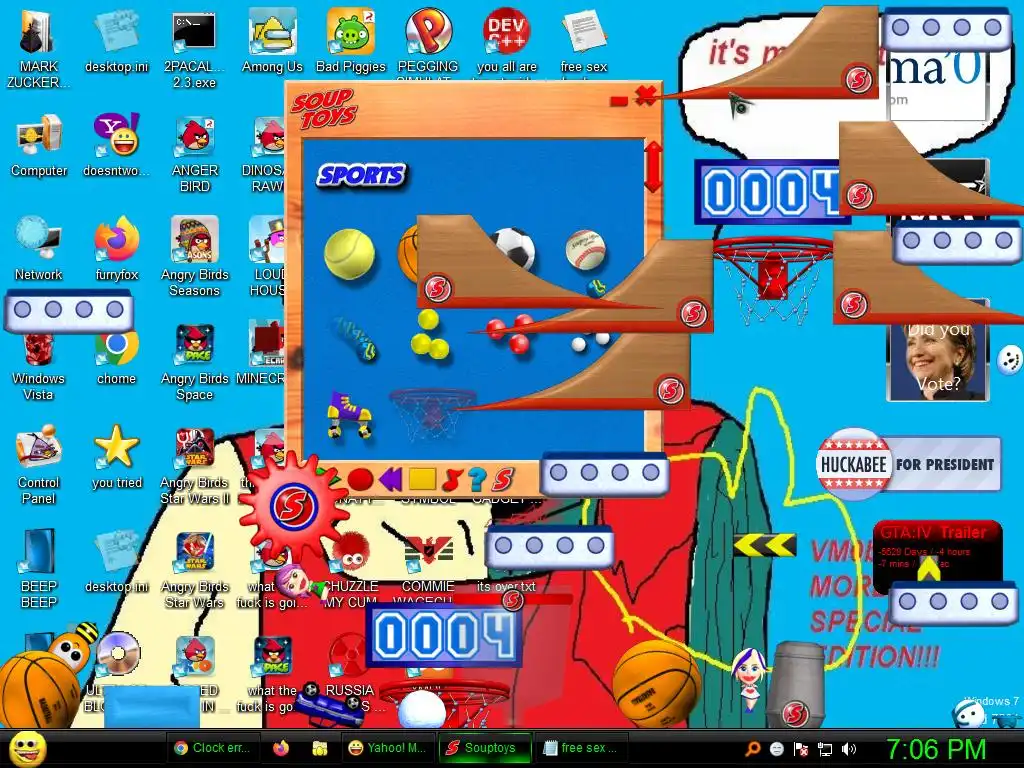Open the folder icon on taskbar

point(319,748)
